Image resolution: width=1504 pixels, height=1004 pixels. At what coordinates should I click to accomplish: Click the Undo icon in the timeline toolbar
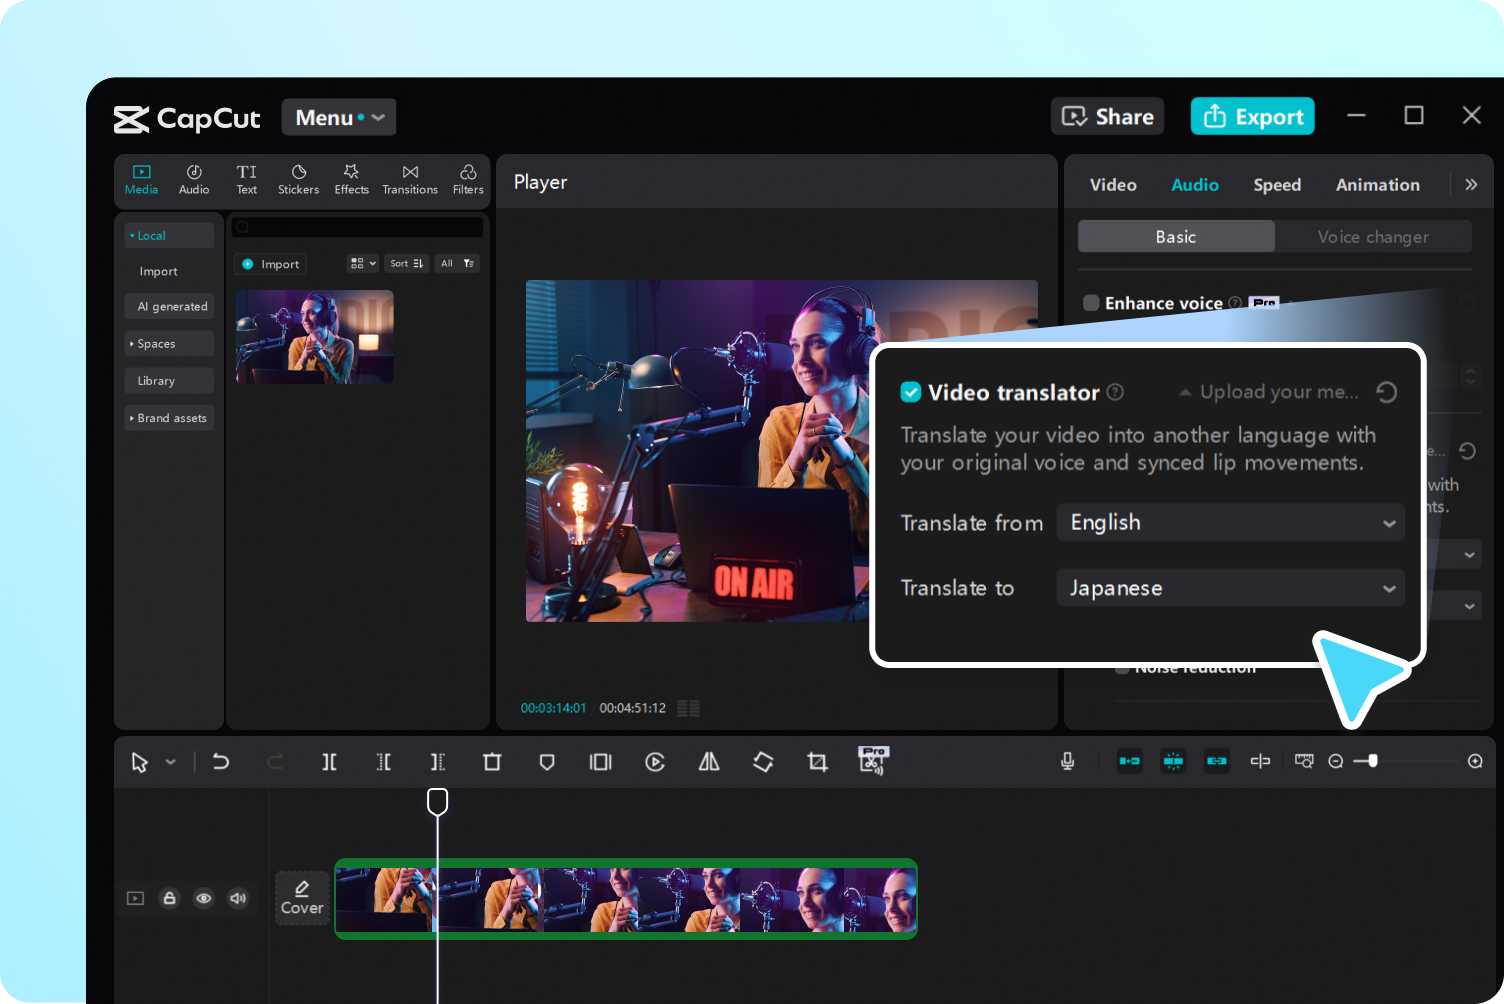tap(221, 761)
